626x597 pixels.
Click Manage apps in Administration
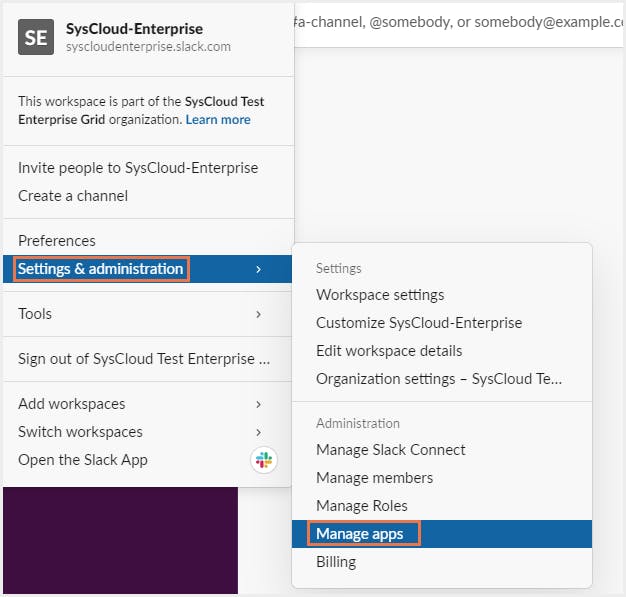point(360,534)
